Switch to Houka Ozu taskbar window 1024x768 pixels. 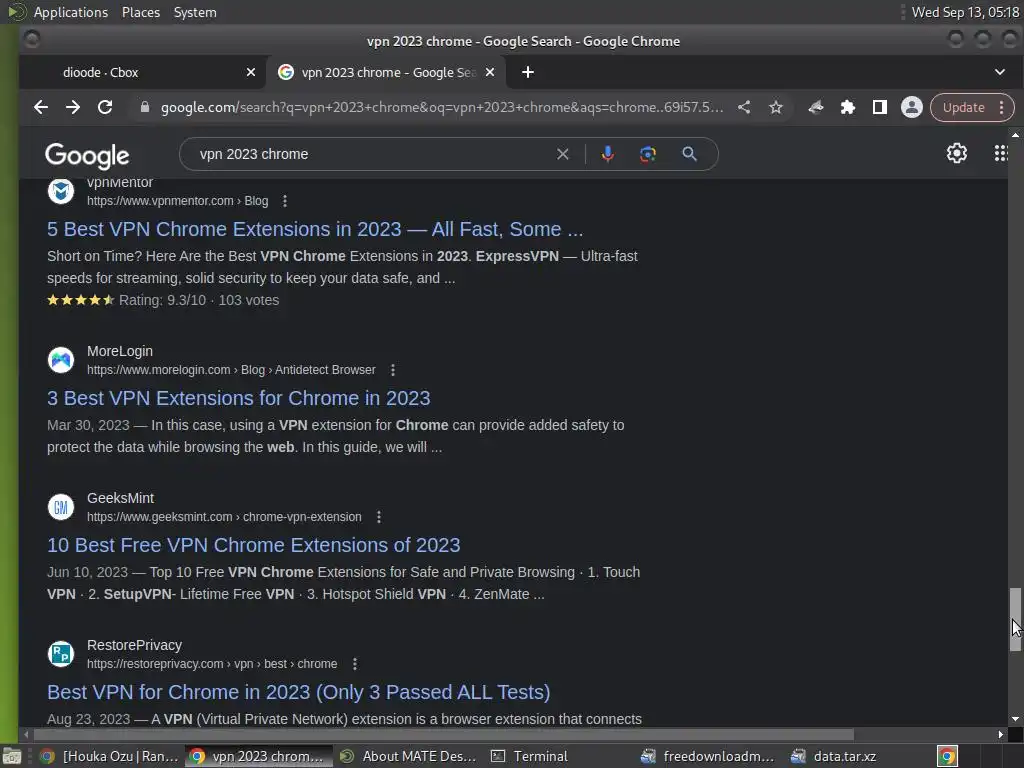click(x=110, y=756)
